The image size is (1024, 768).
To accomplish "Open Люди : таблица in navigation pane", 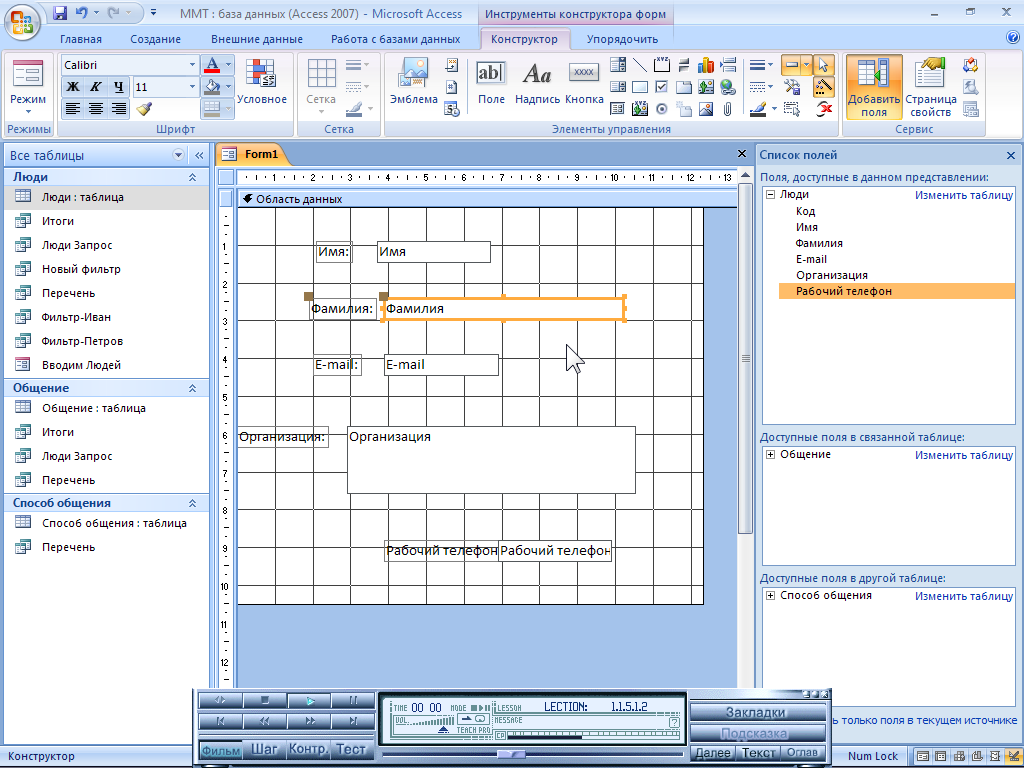I will point(106,197).
